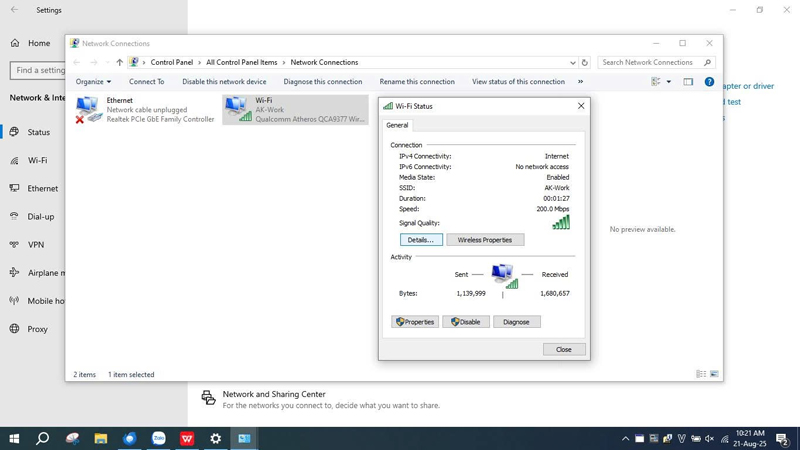Go back with the Settings back arrow
Viewport: 800px width, 450px height.
[x=14, y=10]
